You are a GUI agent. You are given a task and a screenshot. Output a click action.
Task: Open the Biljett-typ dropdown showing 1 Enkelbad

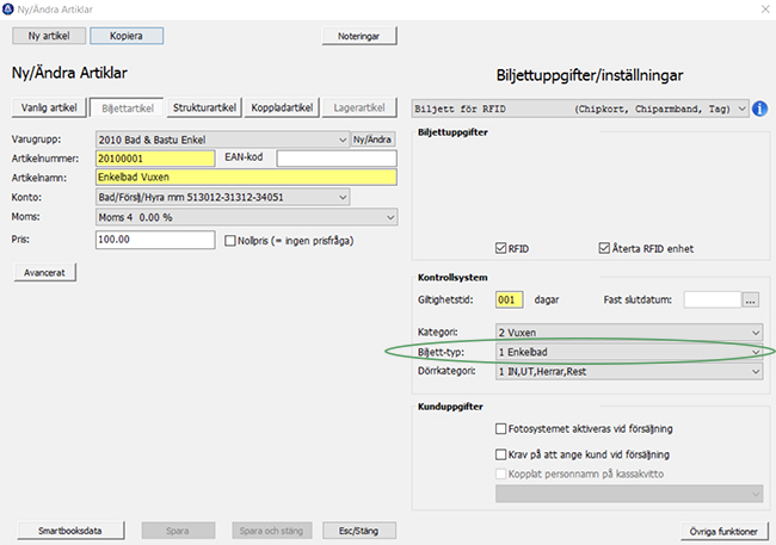tap(629, 352)
